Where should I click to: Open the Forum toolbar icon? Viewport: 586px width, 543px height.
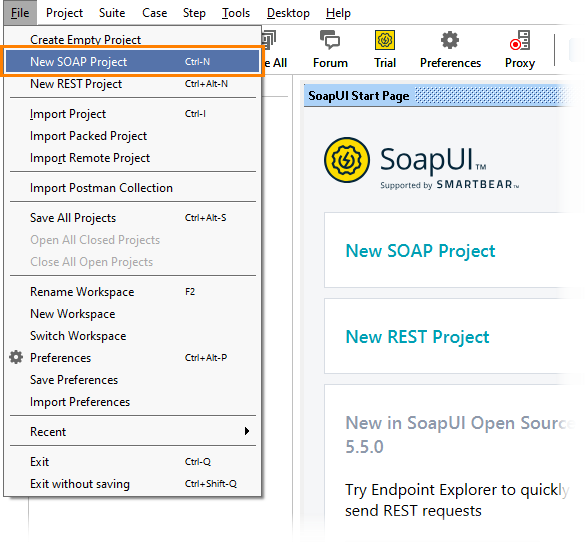(x=330, y=49)
